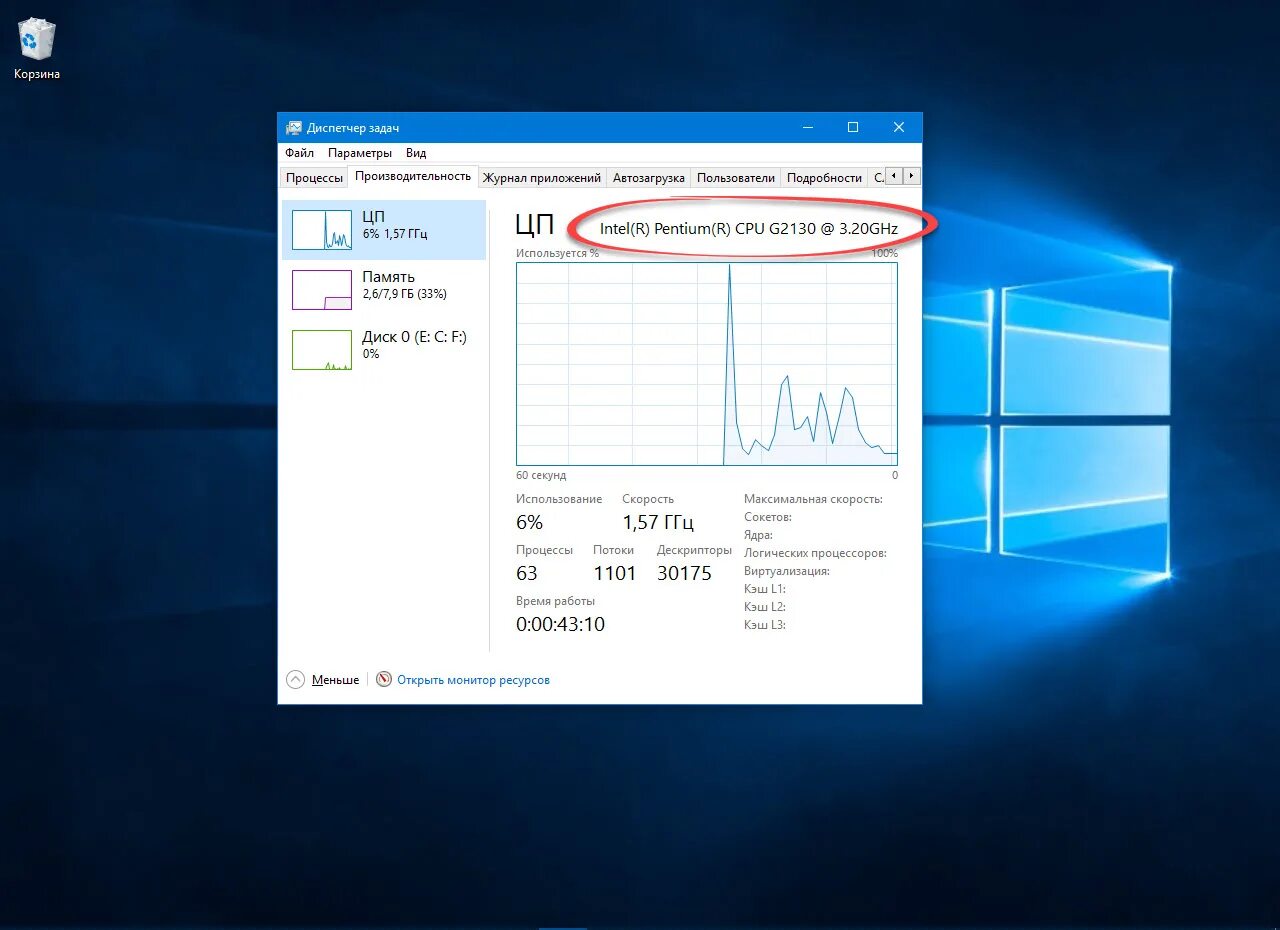Open the Recycle Bin (Корзина) desktop icon
This screenshot has height=930, width=1280.
click(x=37, y=48)
